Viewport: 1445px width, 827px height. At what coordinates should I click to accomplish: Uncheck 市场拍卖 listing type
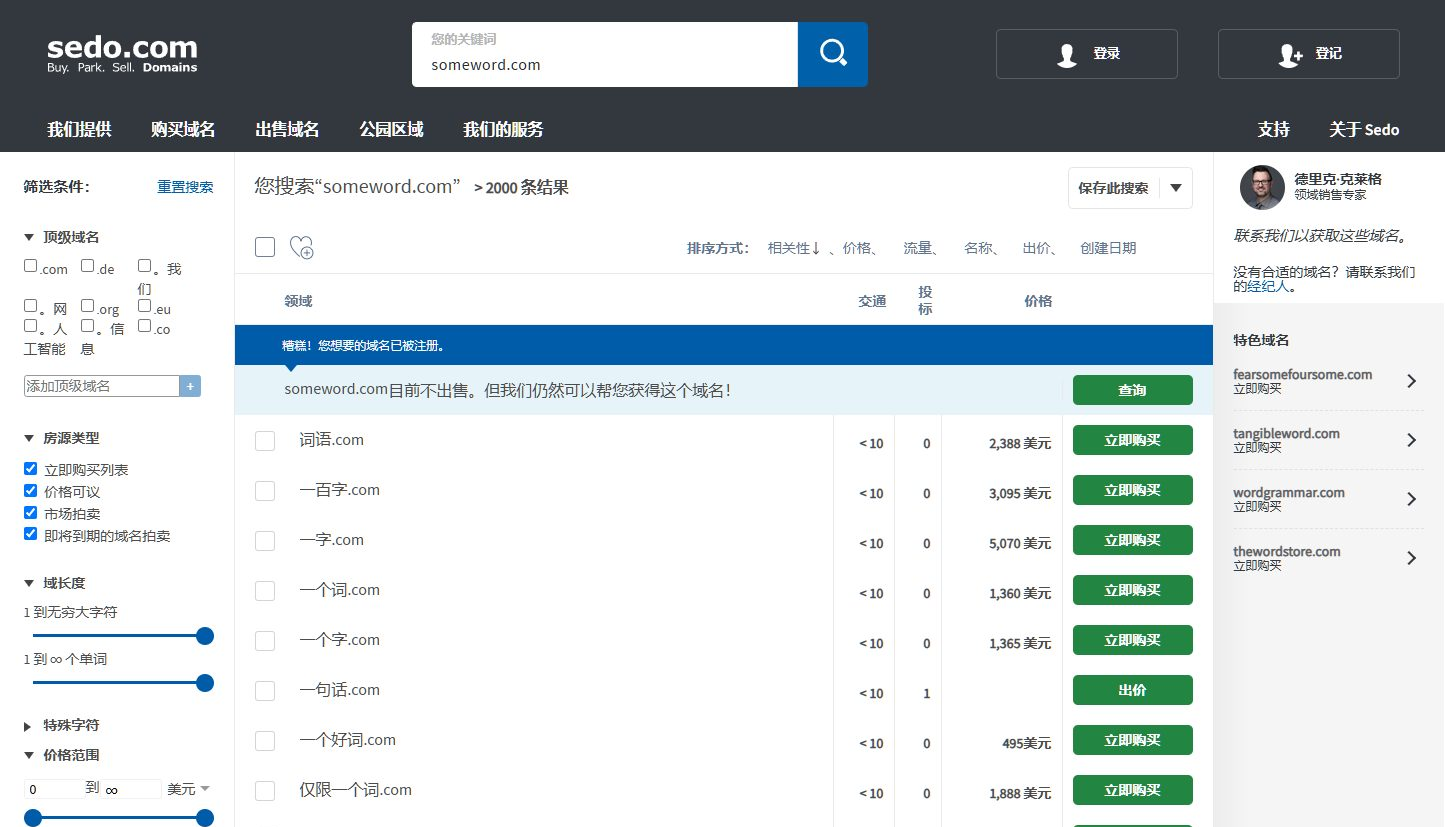click(x=31, y=513)
